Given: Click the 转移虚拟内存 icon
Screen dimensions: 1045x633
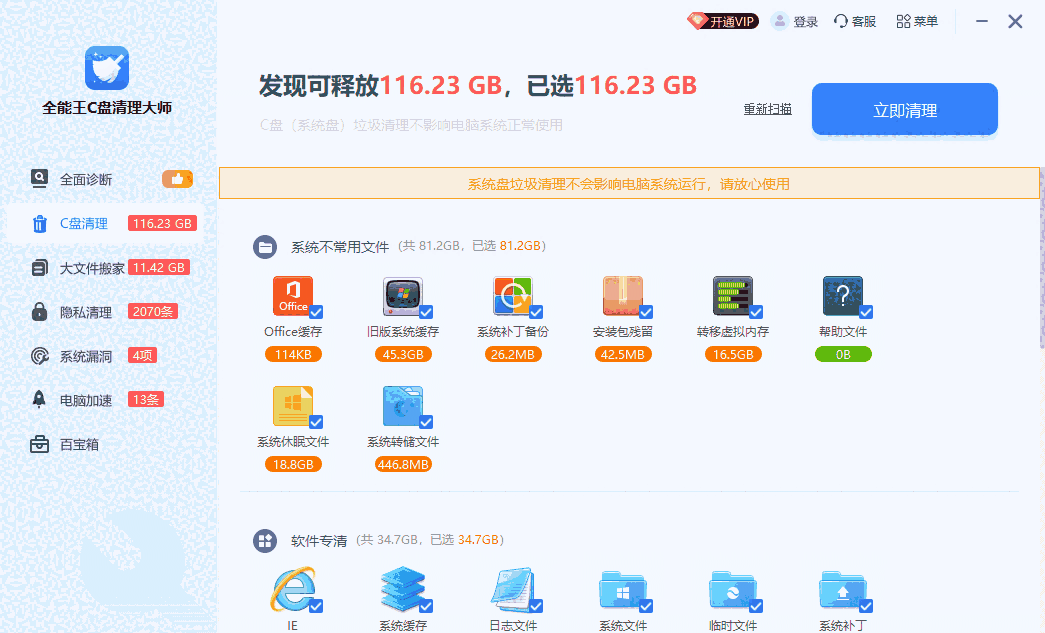Looking at the screenshot, I should click(733, 296).
